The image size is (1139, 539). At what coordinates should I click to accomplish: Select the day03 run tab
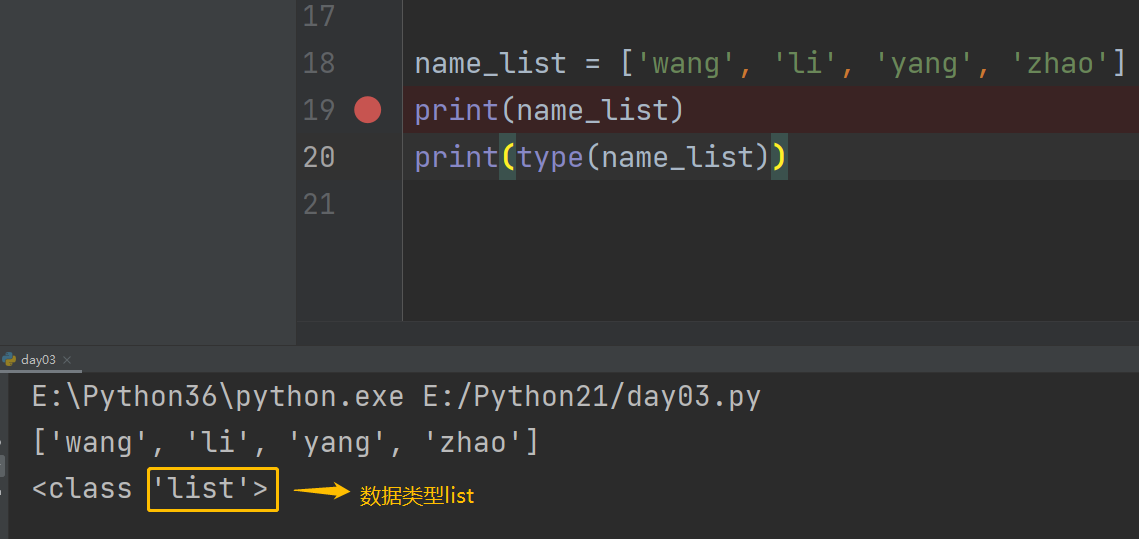point(38,360)
